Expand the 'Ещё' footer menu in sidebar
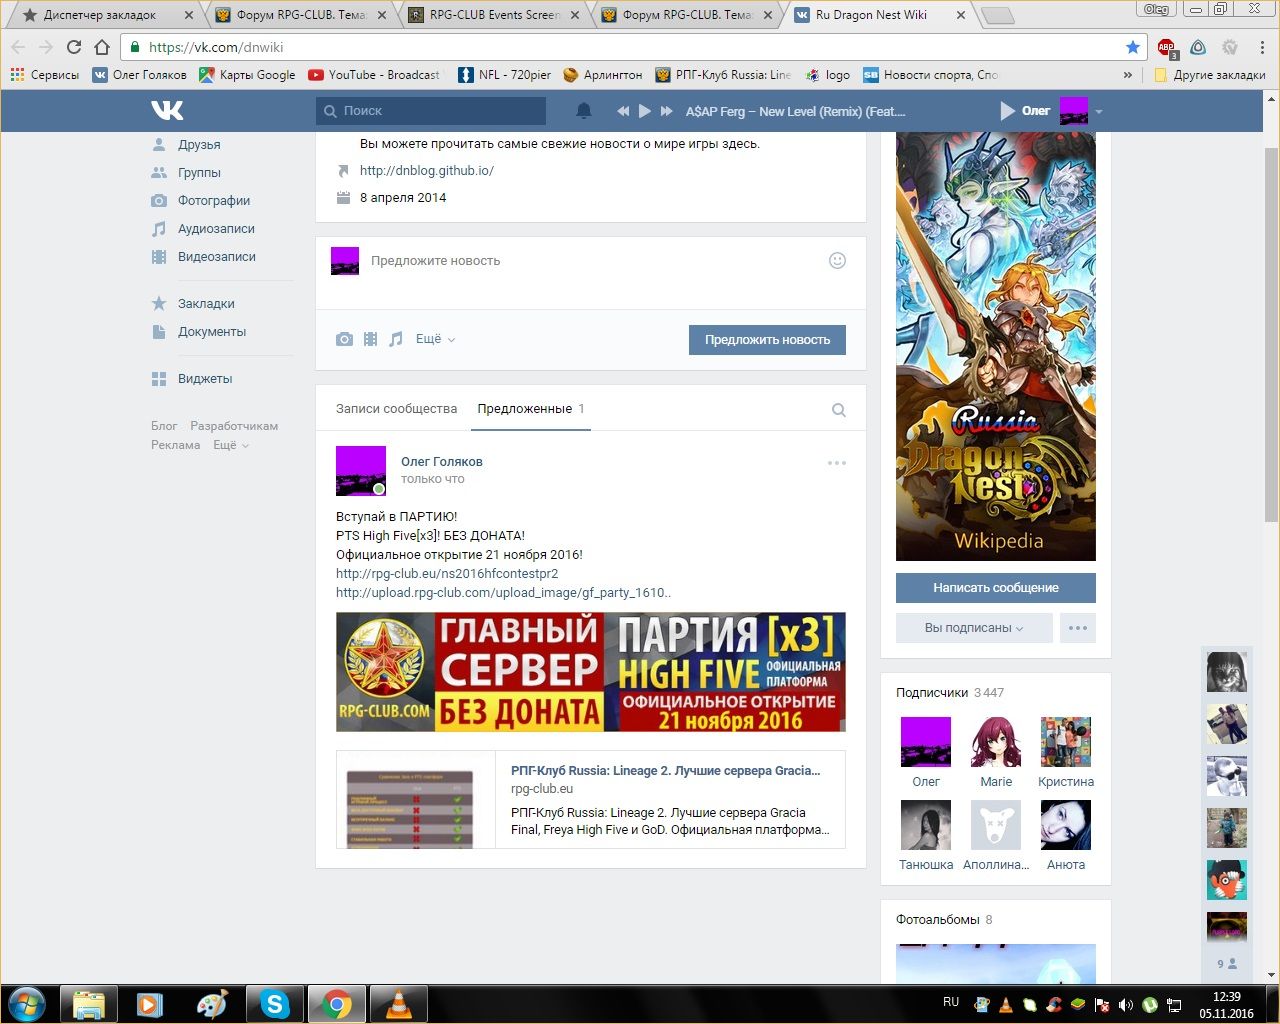Screen dimensions: 1280x1024 (x=230, y=445)
